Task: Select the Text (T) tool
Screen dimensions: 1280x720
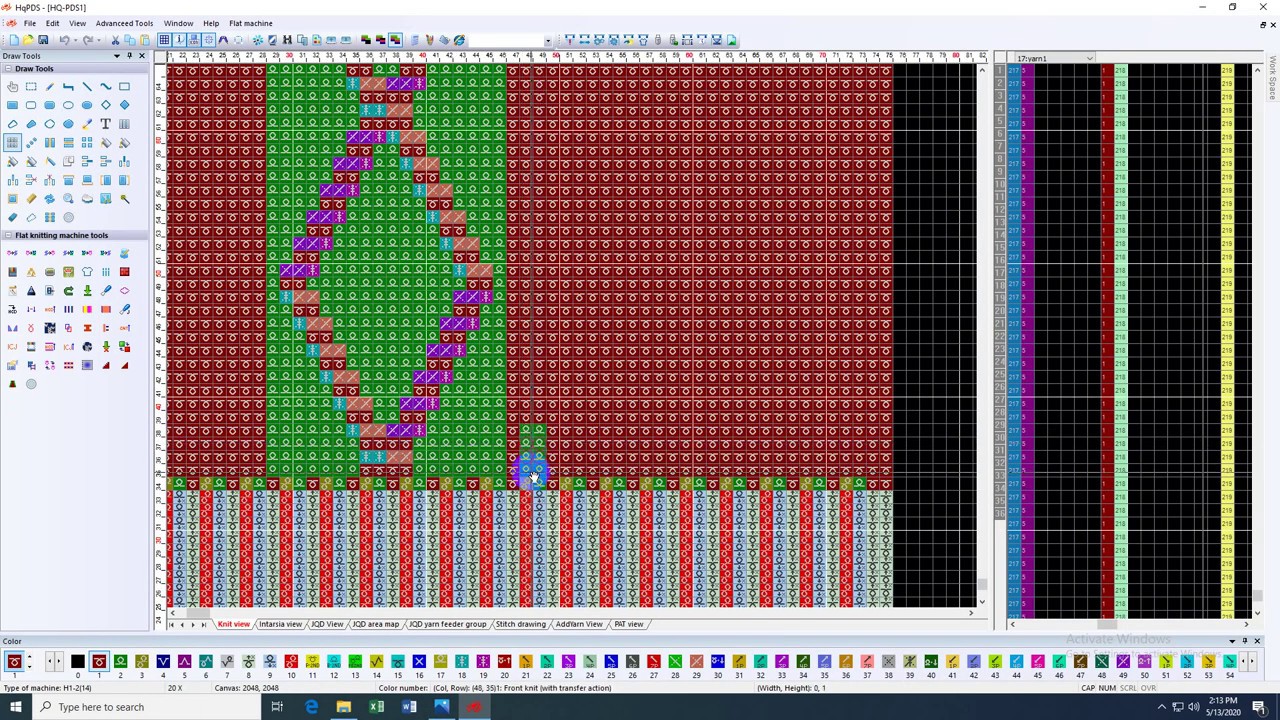Action: pyautogui.click(x=106, y=123)
